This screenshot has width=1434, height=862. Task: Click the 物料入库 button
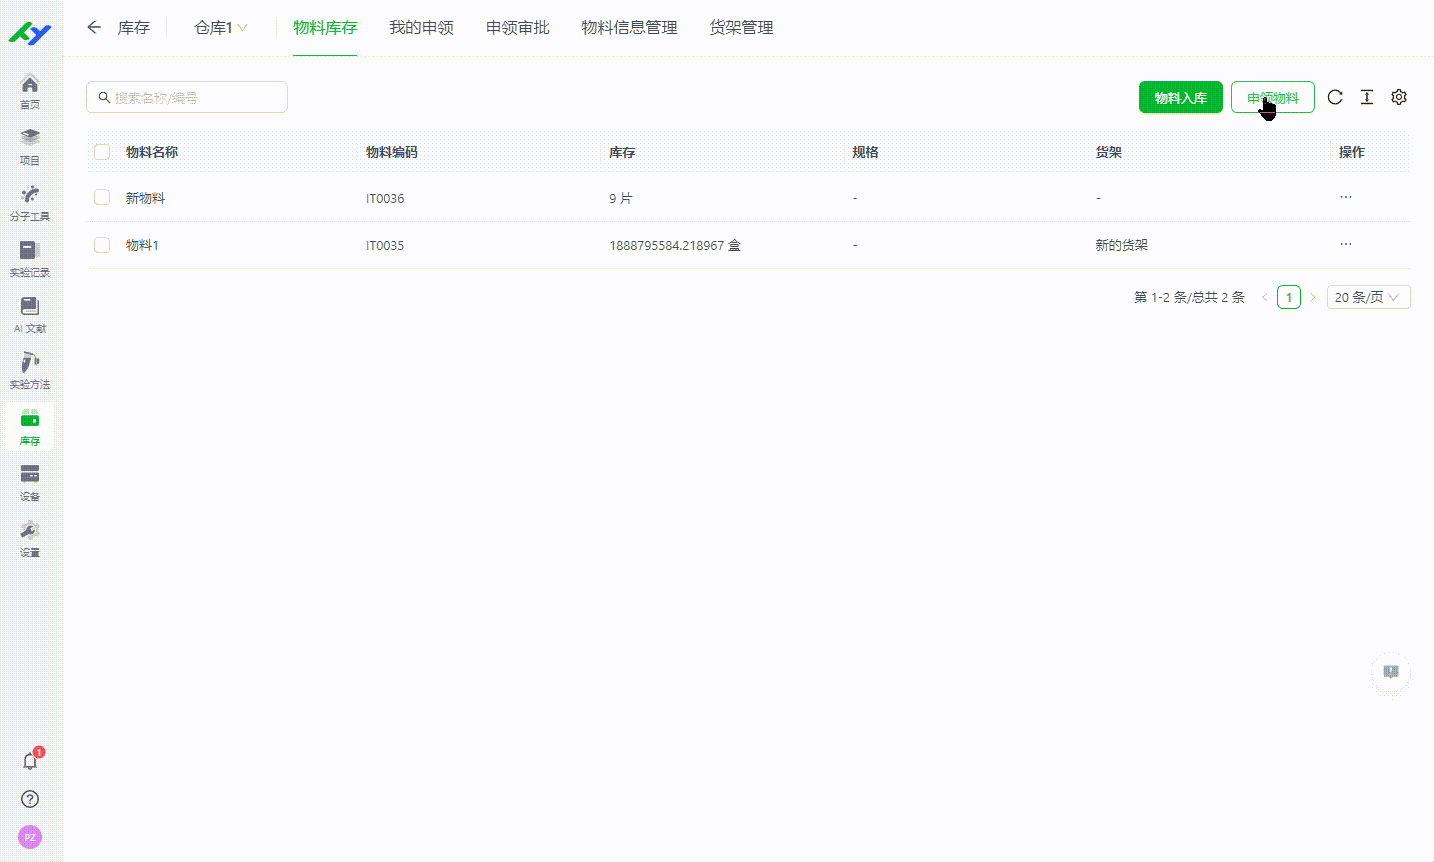pos(1180,97)
